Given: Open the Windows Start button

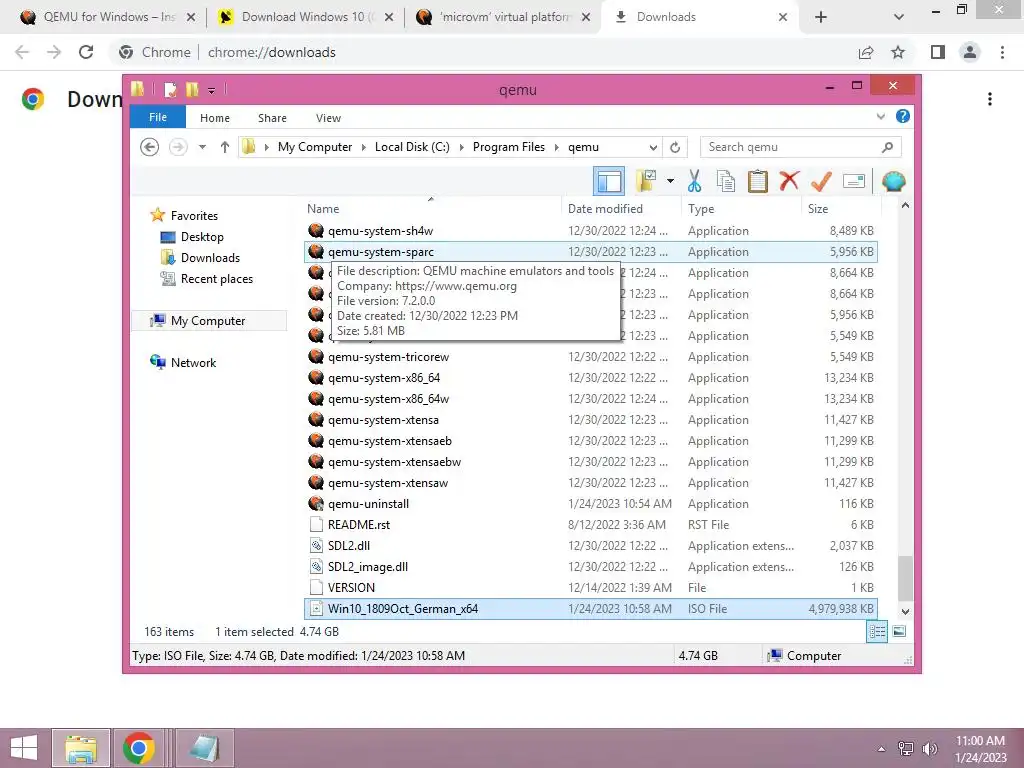Looking at the screenshot, I should [24, 748].
